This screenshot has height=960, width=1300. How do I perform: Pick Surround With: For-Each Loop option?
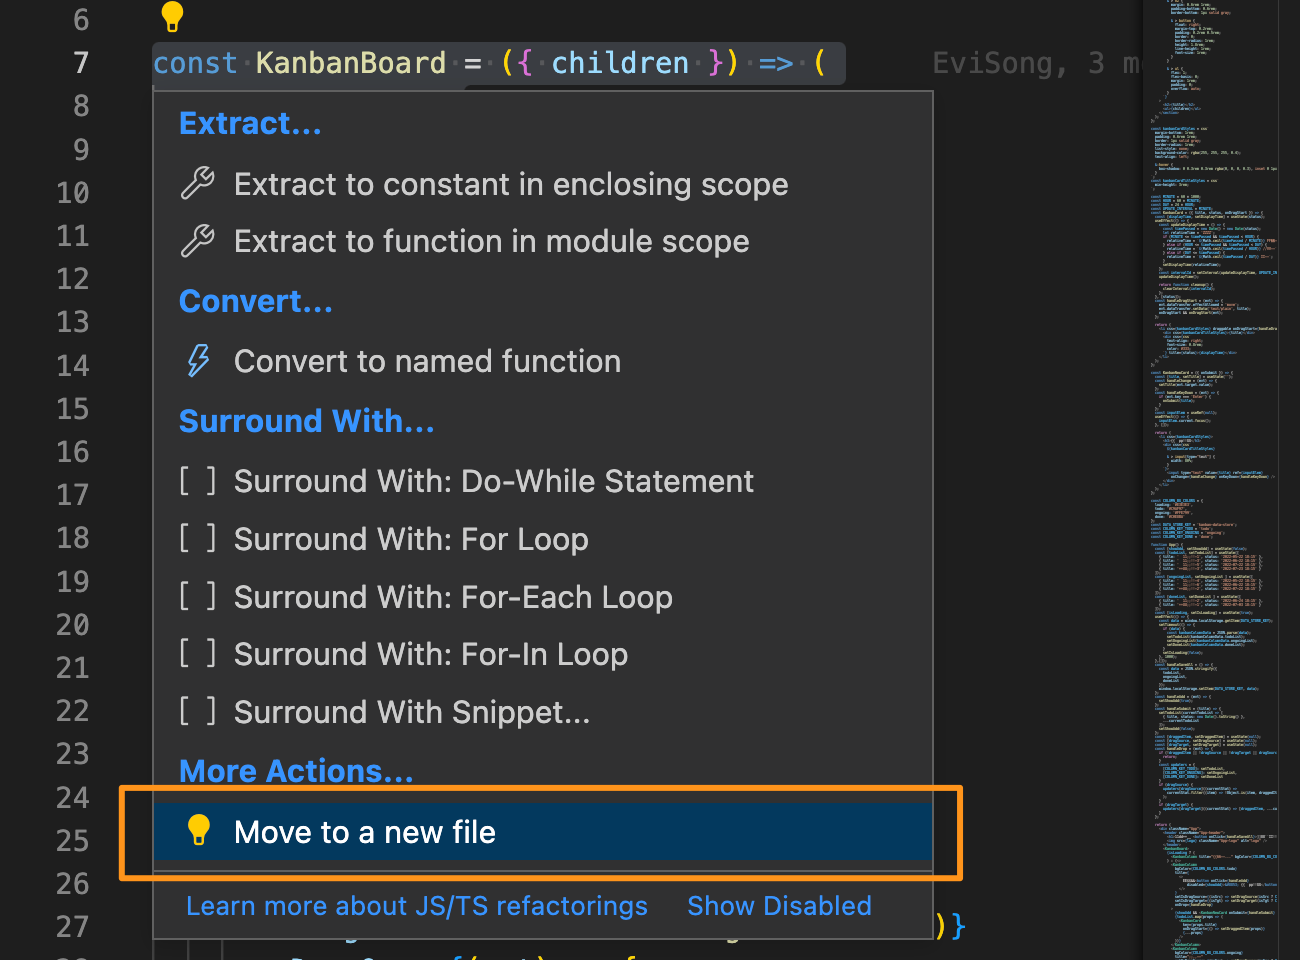[452, 597]
